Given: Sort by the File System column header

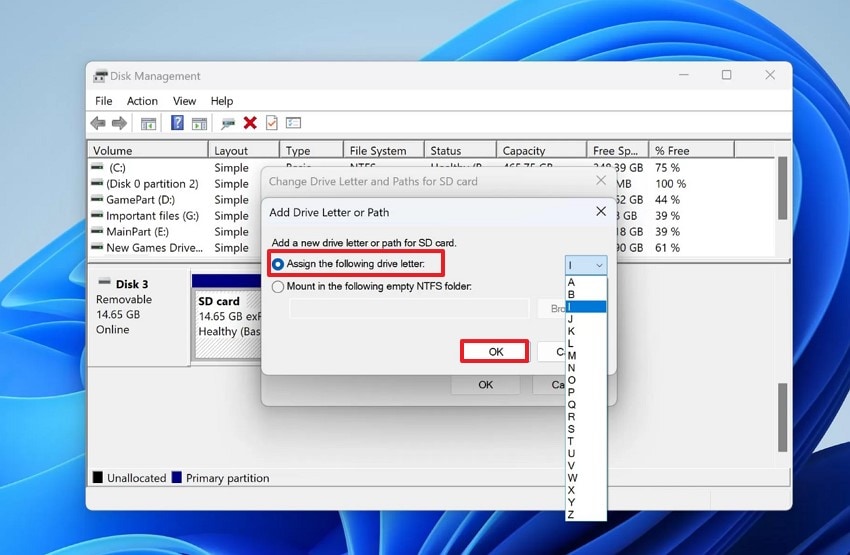Looking at the screenshot, I should [x=384, y=150].
